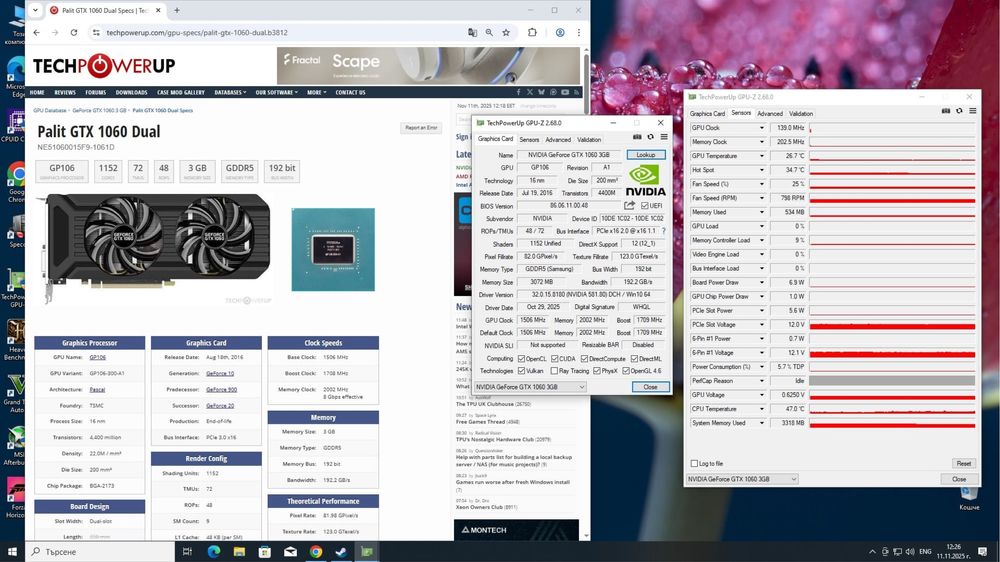Click GP106 chip image thumbnail
The image size is (1000, 562).
333,249
